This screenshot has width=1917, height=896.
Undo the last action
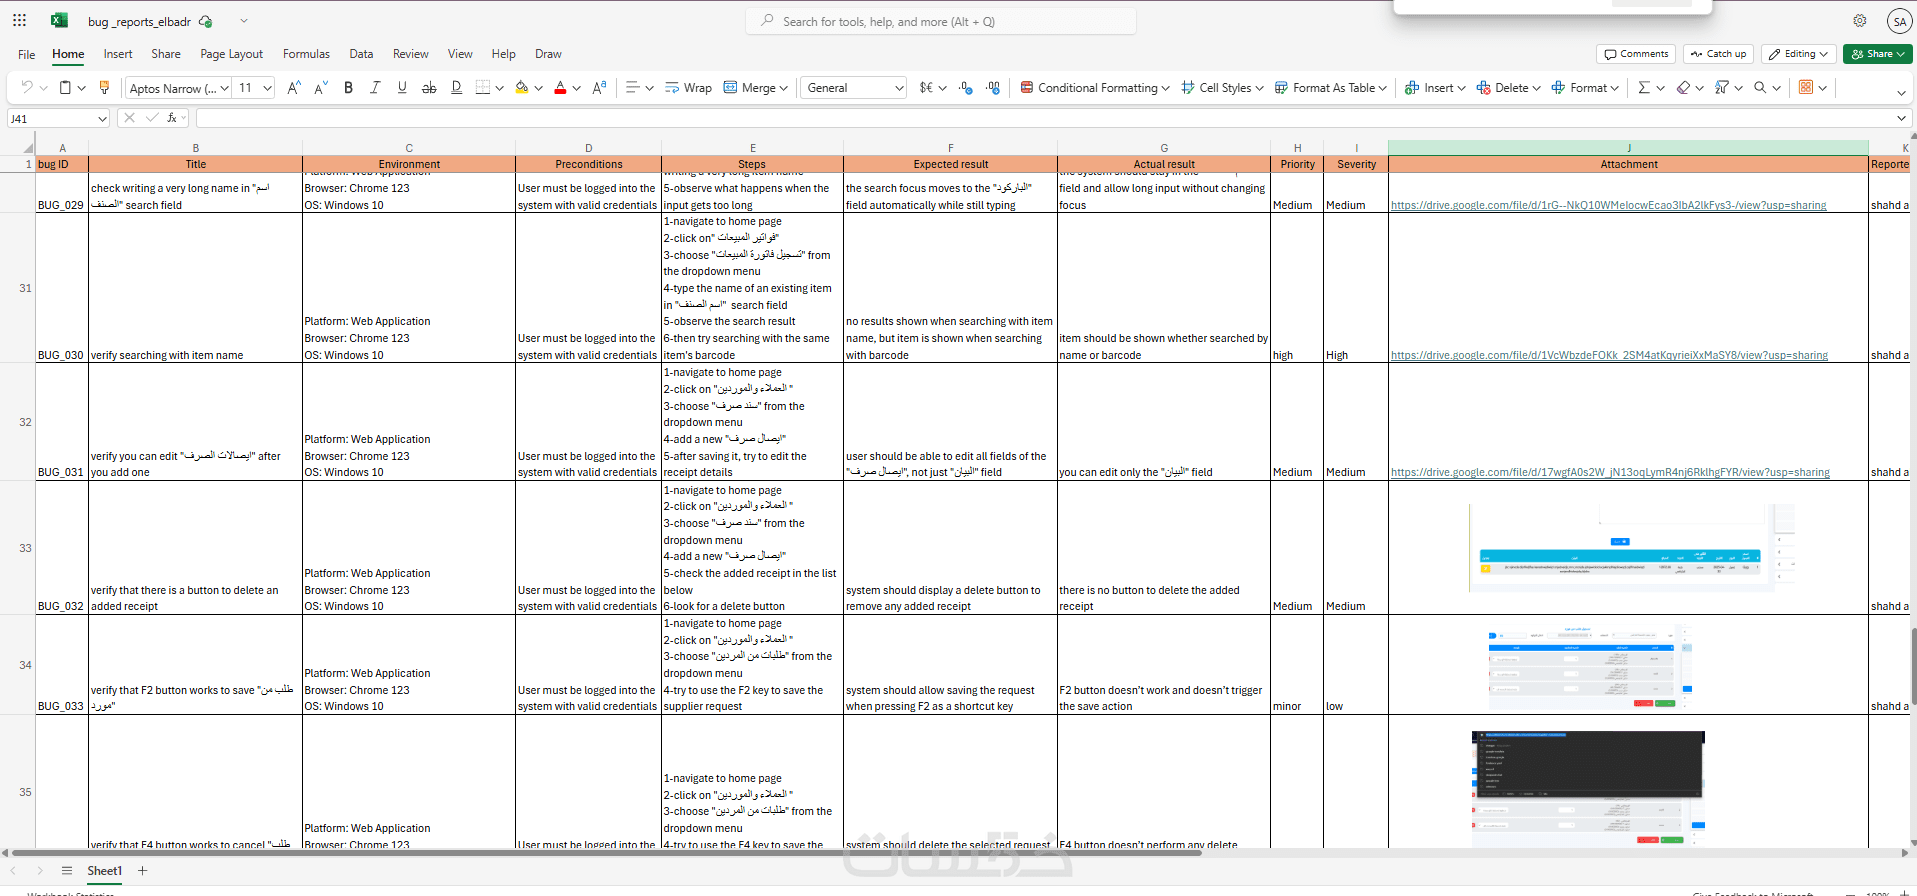27,88
